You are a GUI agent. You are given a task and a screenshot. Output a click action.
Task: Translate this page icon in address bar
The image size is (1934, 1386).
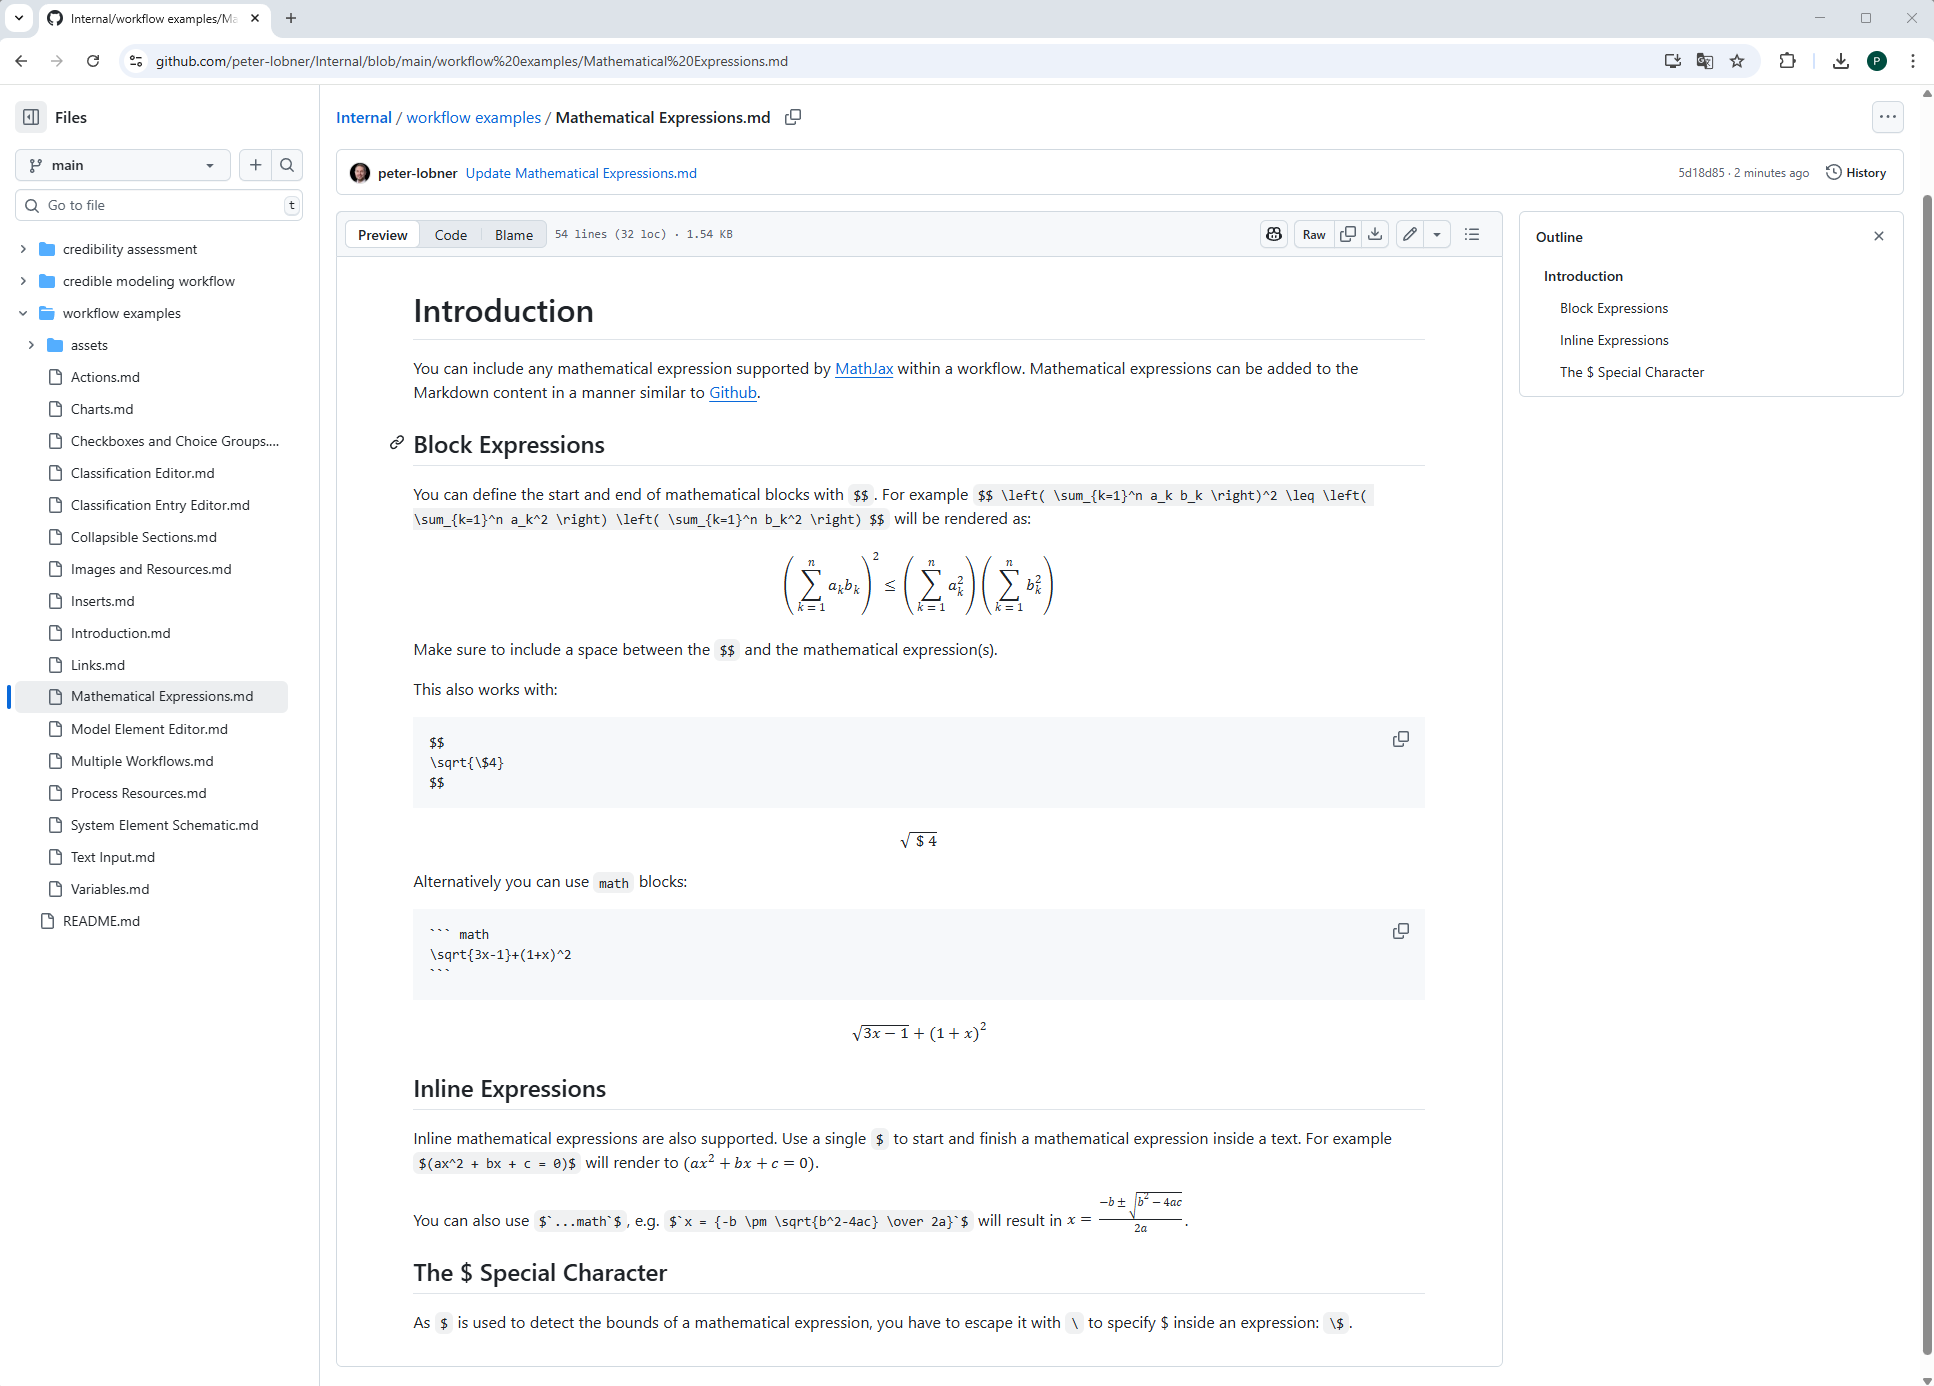tap(1705, 61)
